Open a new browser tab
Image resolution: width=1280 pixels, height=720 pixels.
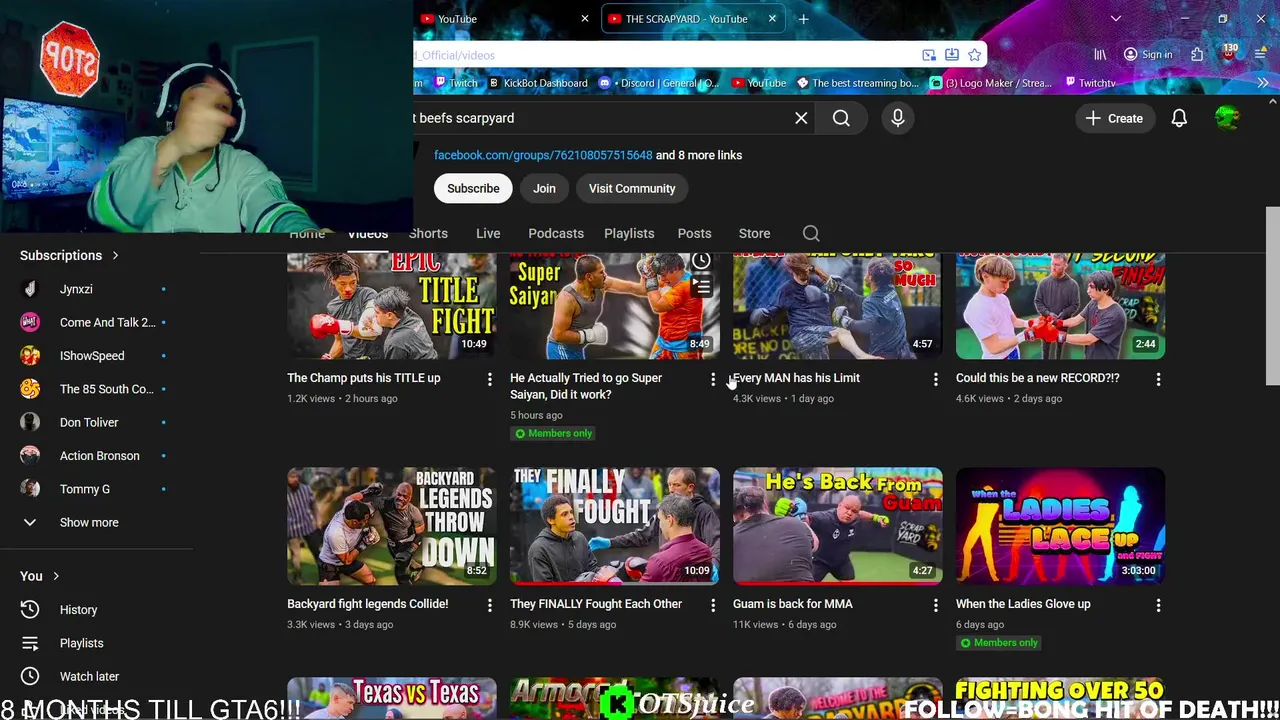803,18
